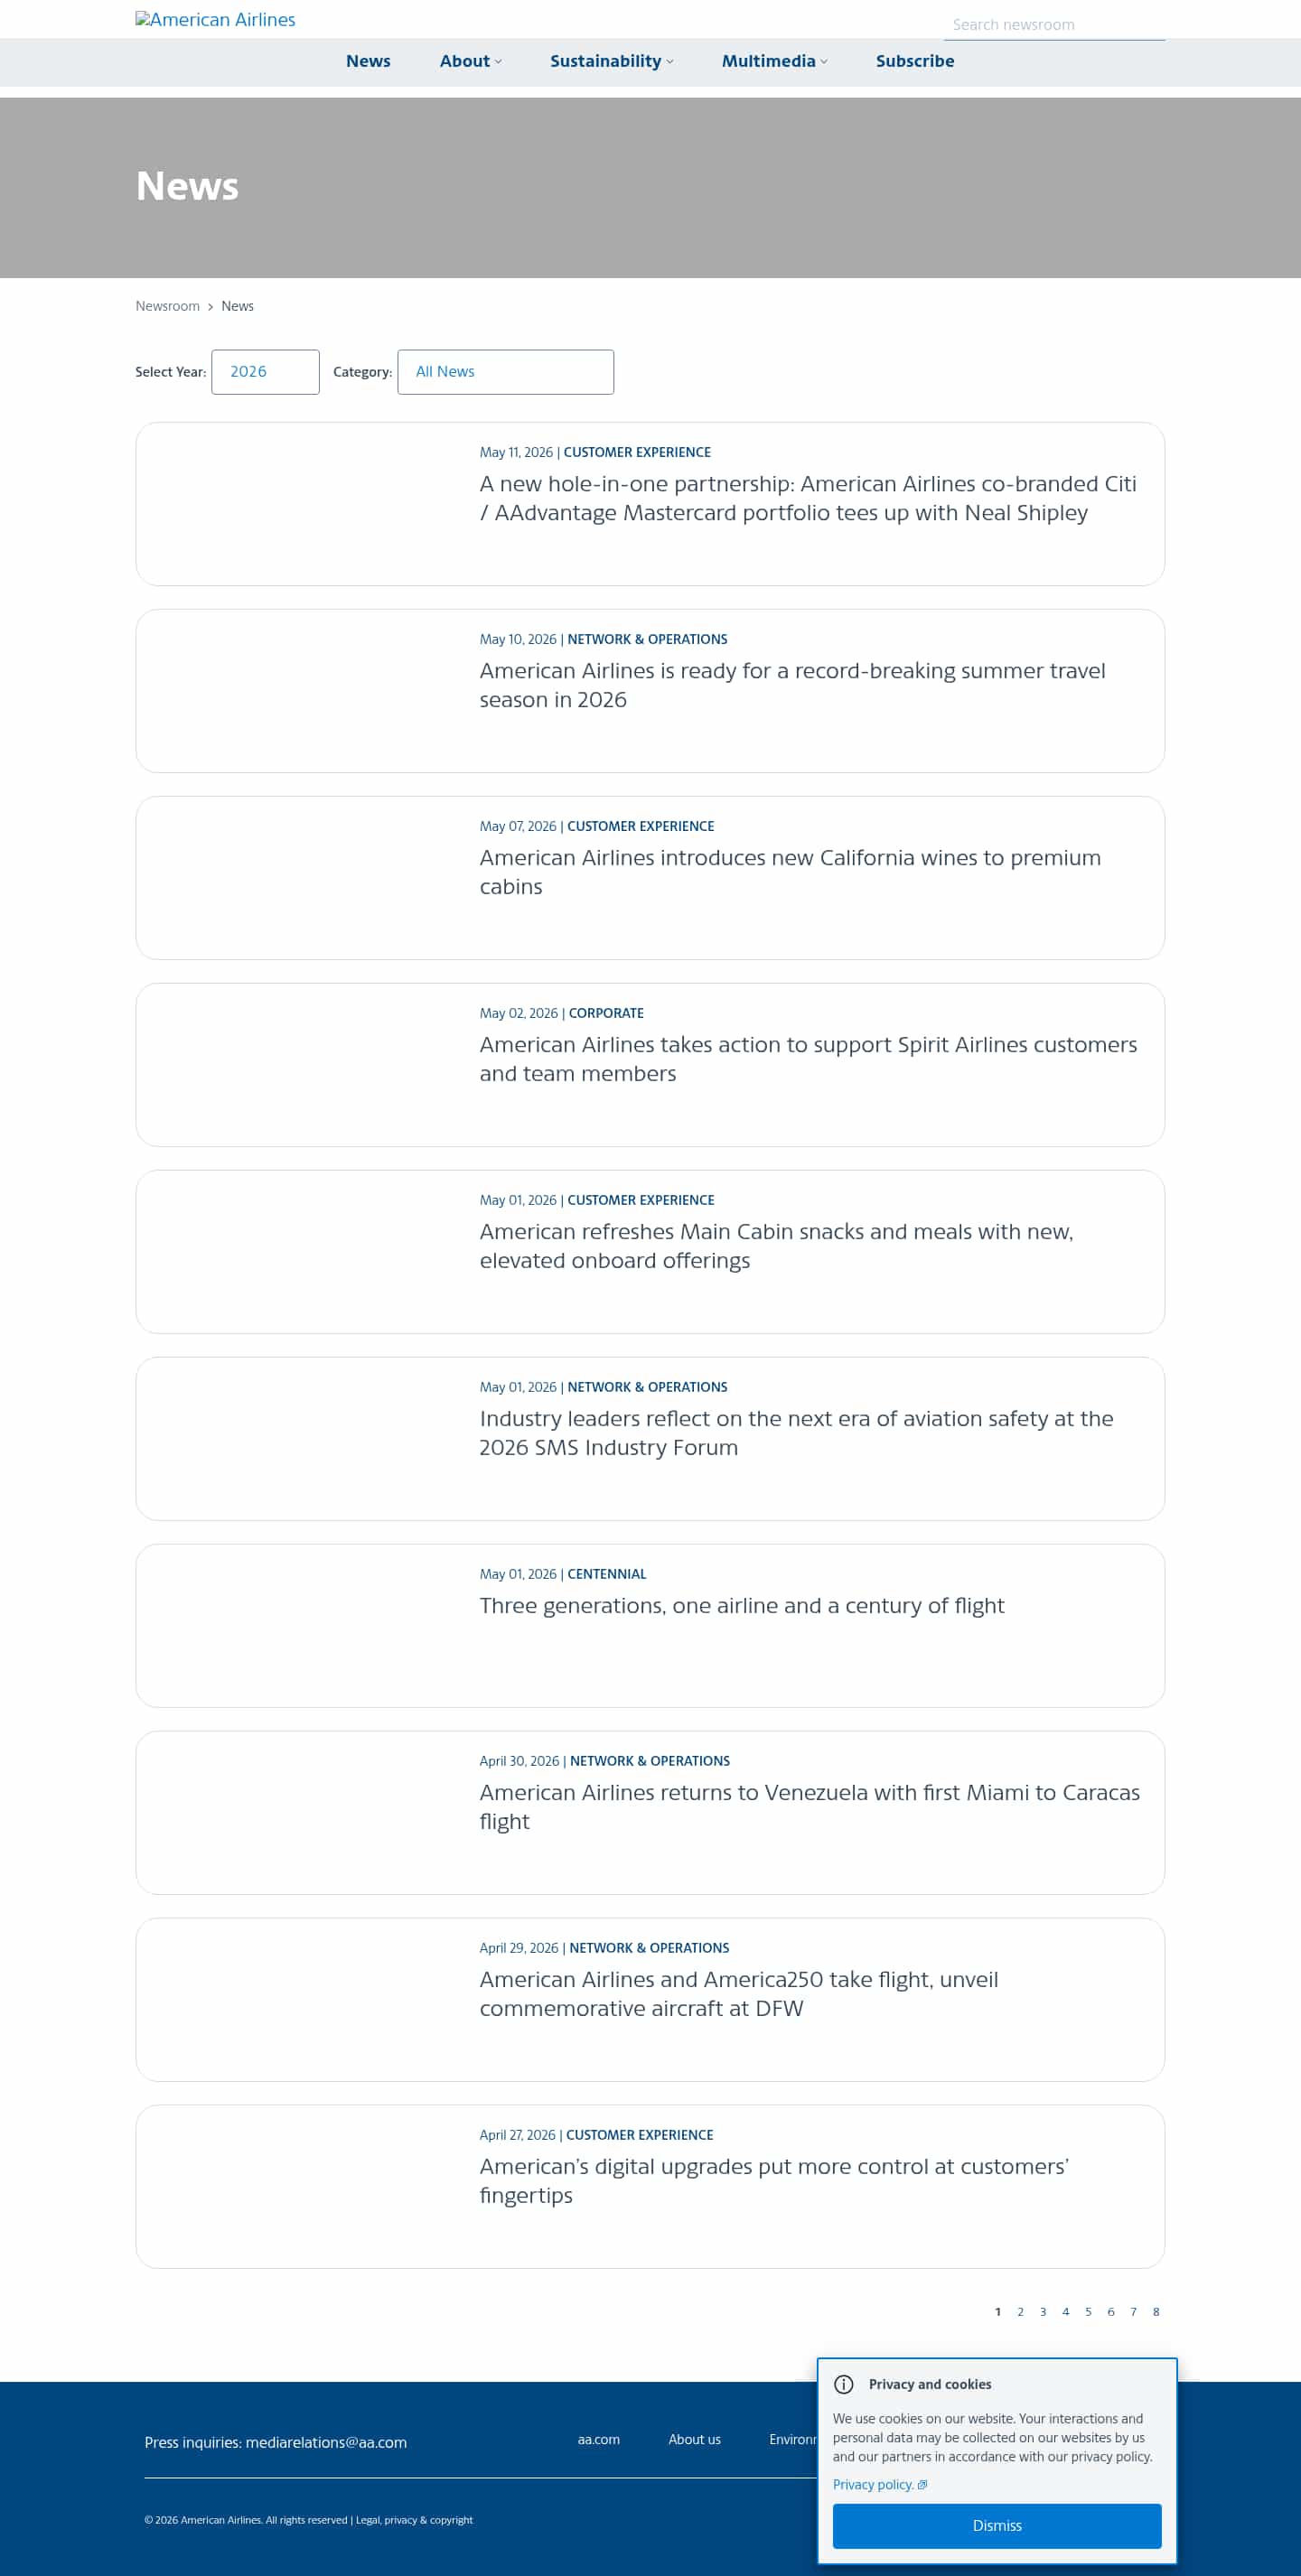
Task: Focus the Search newsroom field
Action: point(1054,25)
